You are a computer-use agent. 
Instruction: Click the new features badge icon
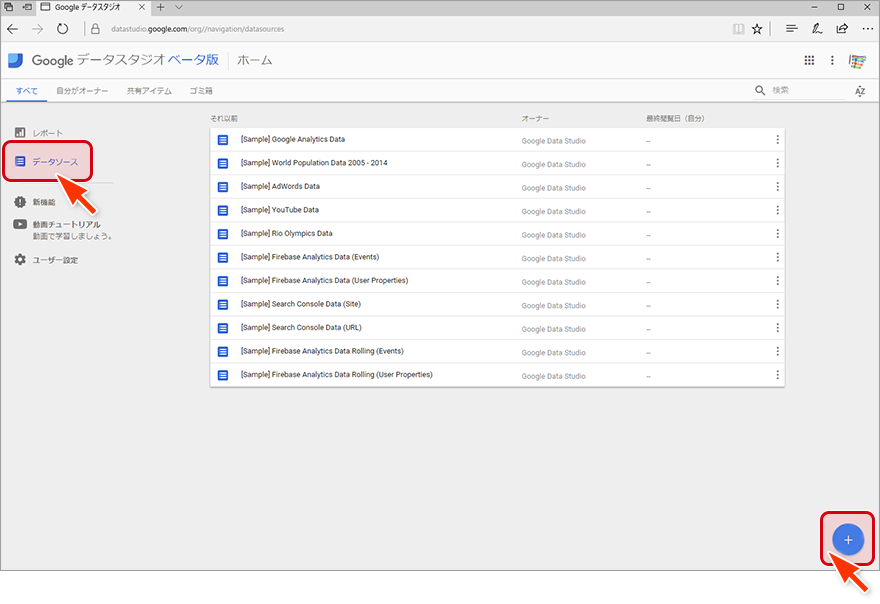pyautogui.click(x=20, y=202)
